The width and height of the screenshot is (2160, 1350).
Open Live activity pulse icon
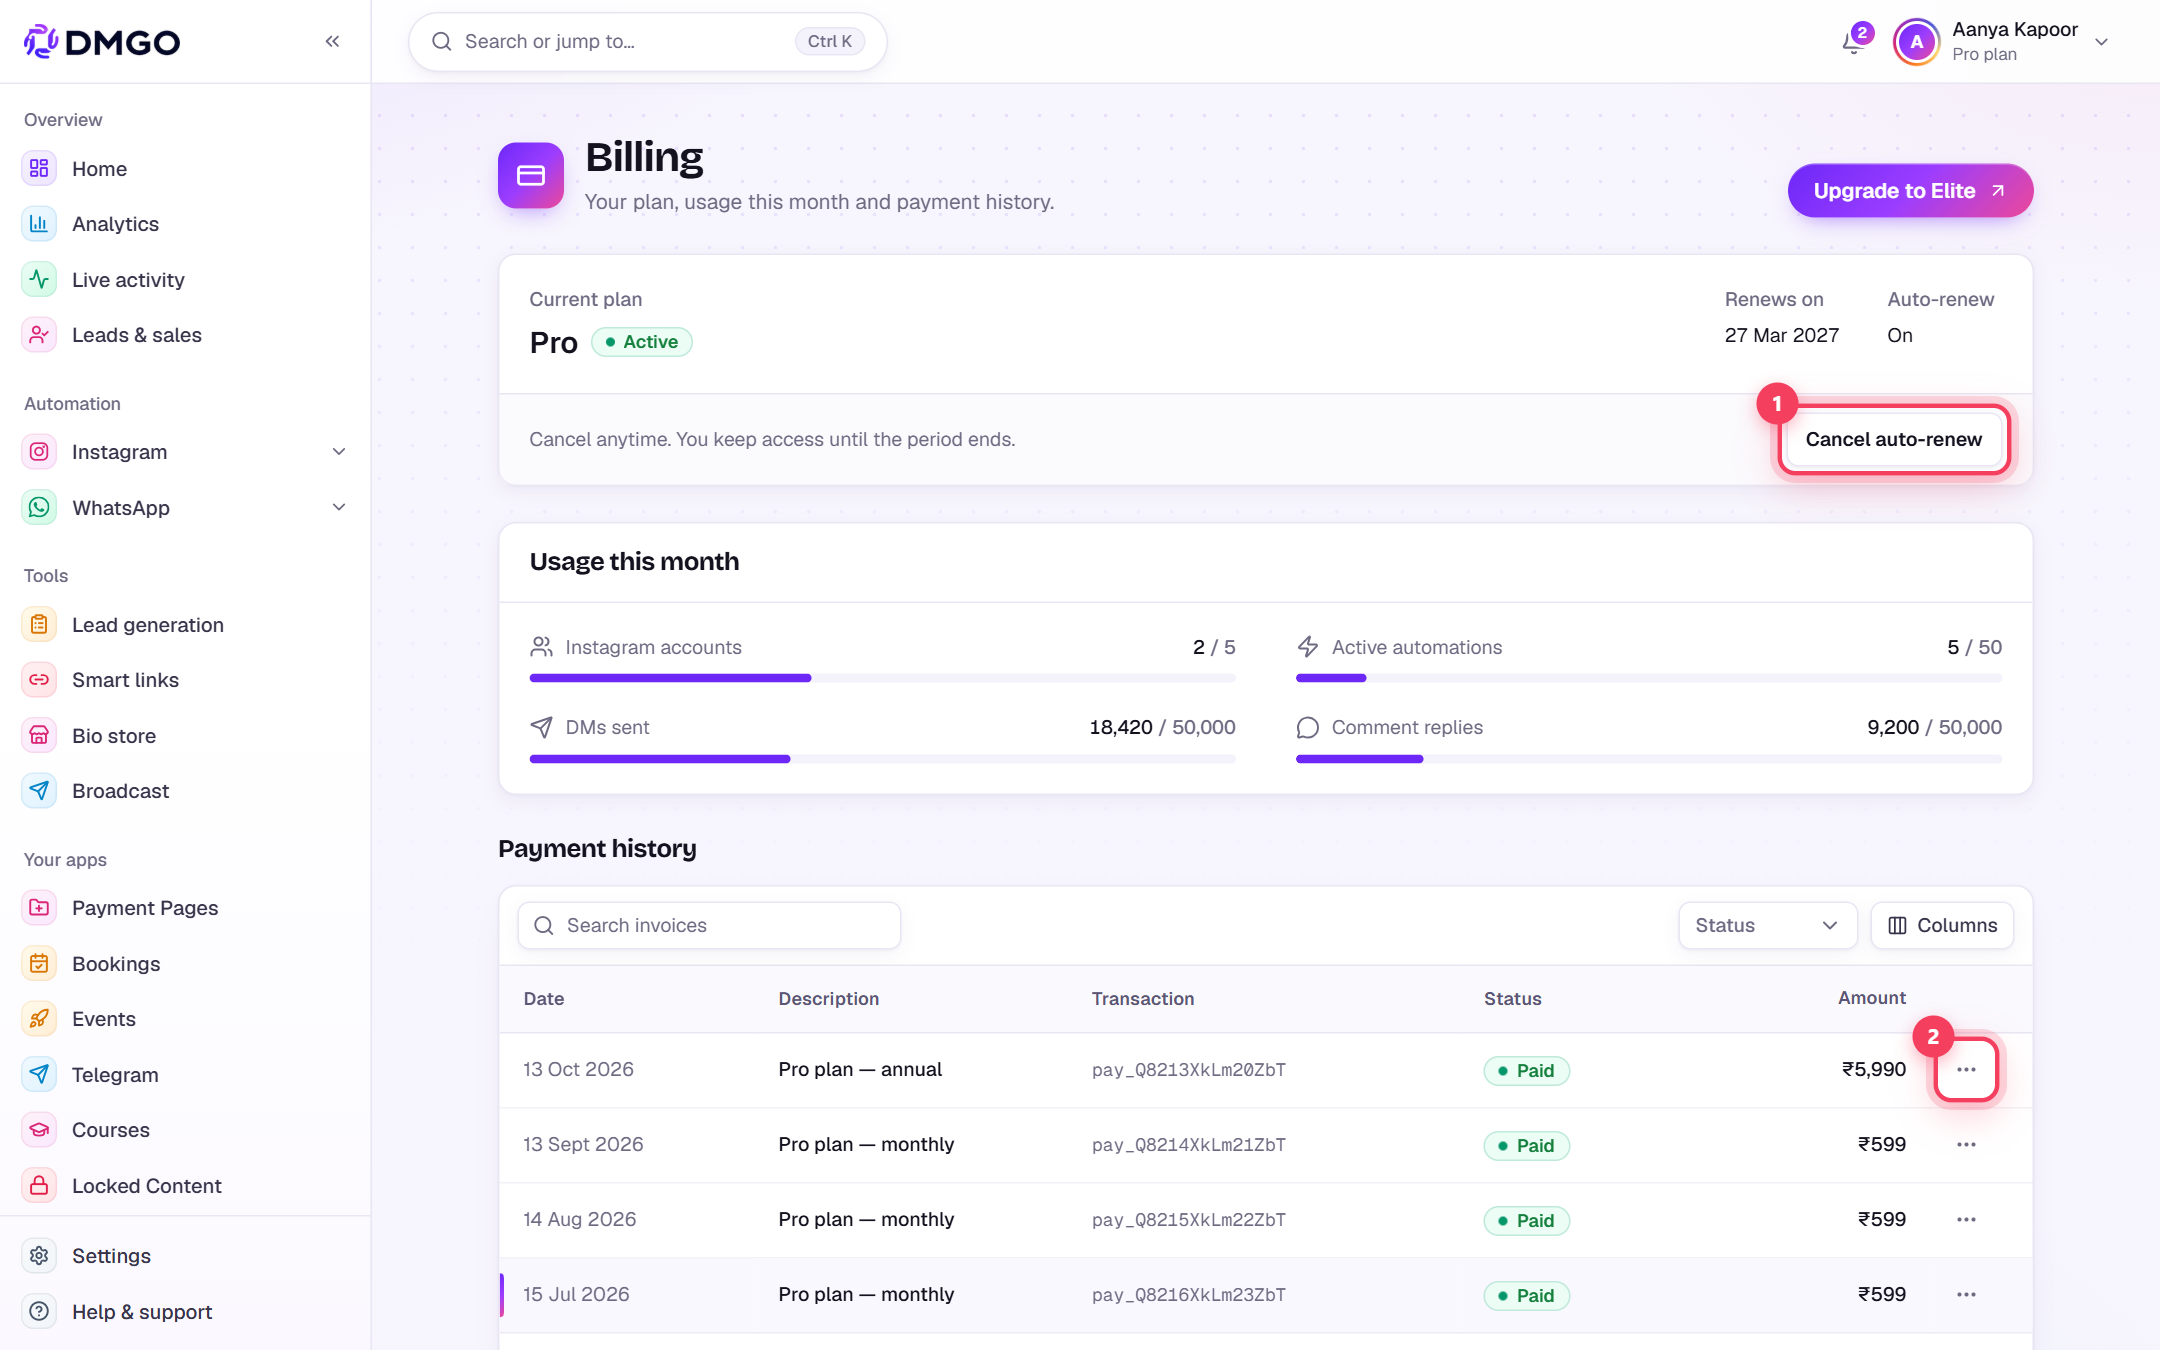pos(39,280)
